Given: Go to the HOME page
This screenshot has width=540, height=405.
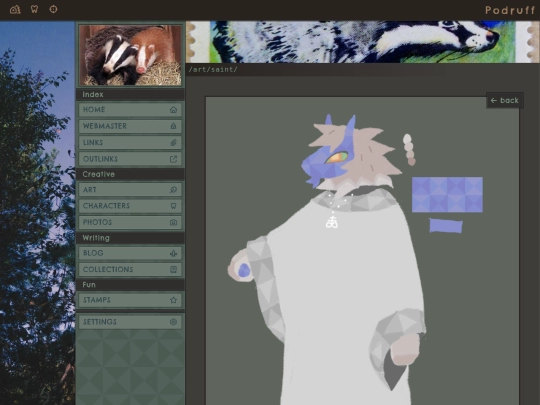Looking at the screenshot, I should click(x=130, y=110).
